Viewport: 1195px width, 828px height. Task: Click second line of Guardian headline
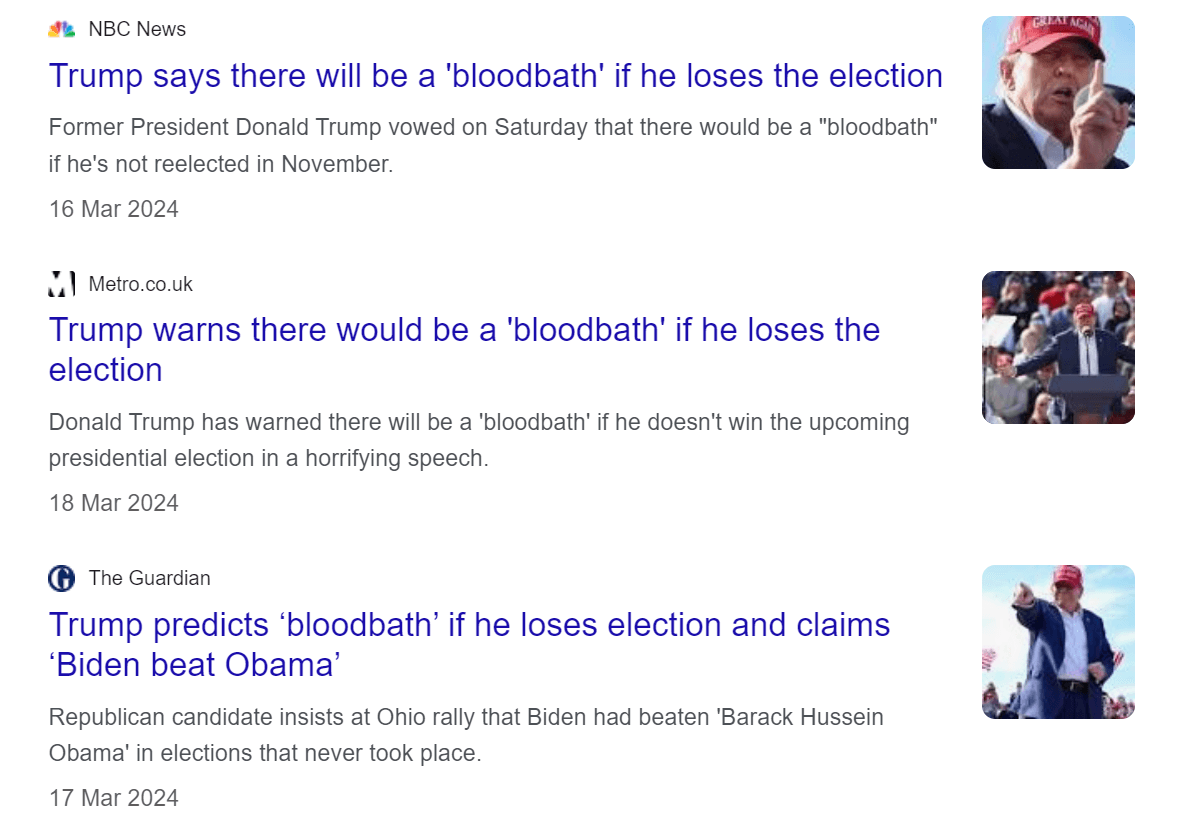[196, 664]
